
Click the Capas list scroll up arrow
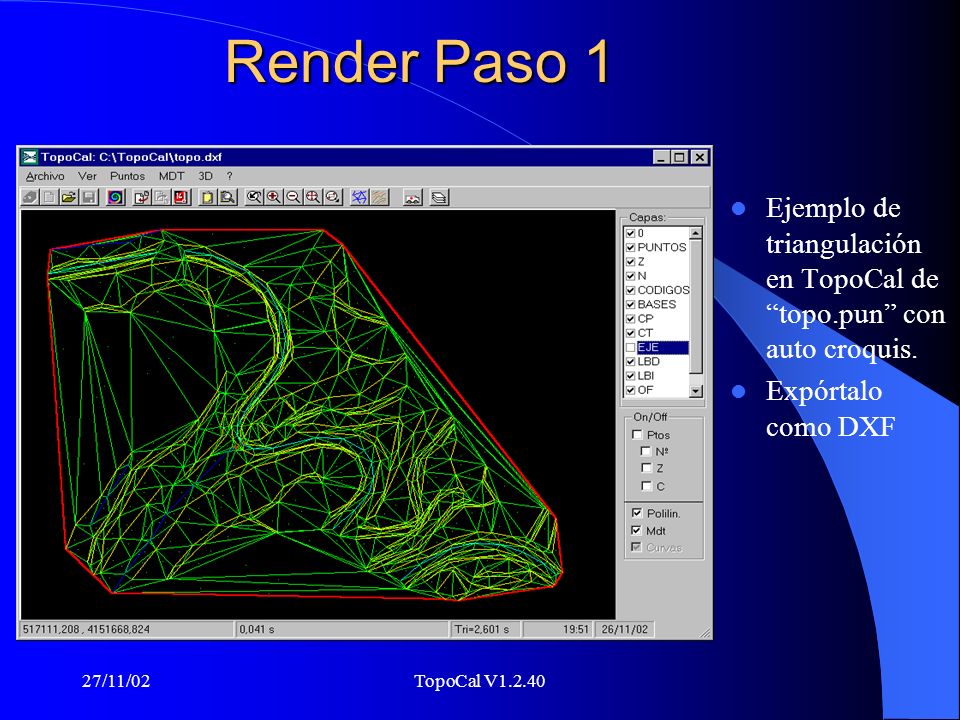tap(696, 233)
